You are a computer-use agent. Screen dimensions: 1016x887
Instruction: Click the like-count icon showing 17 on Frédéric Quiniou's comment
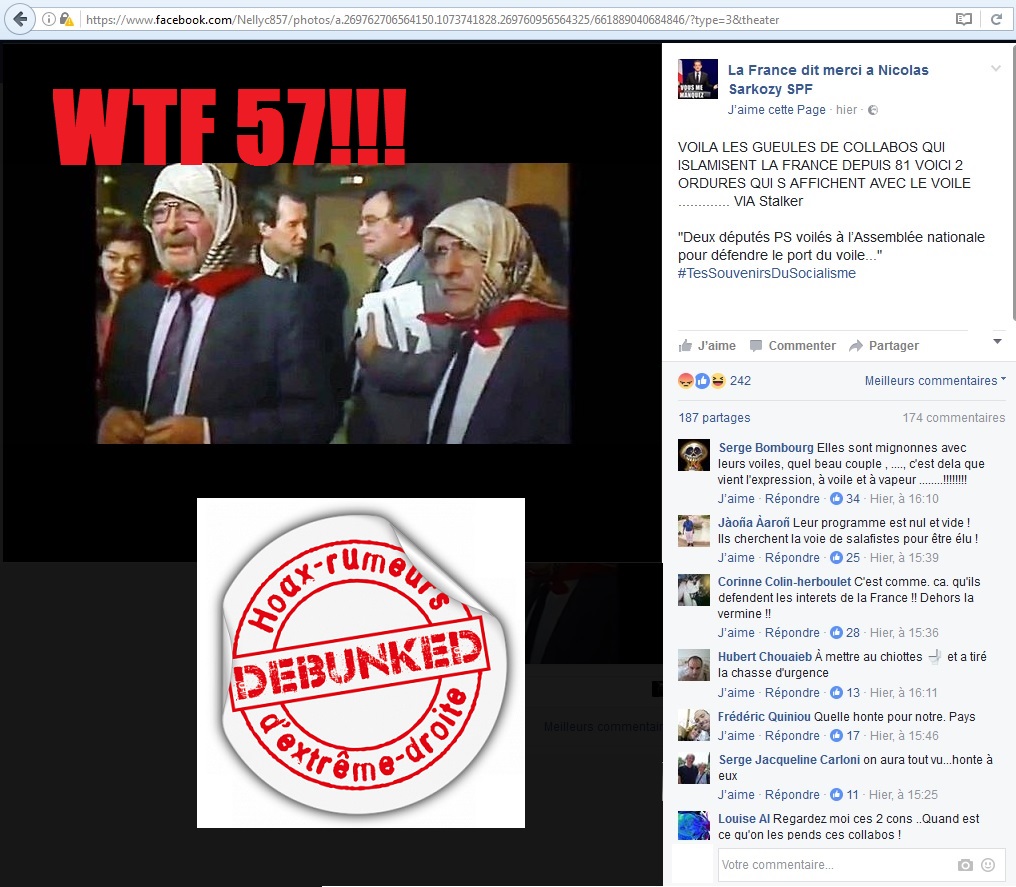coord(837,736)
